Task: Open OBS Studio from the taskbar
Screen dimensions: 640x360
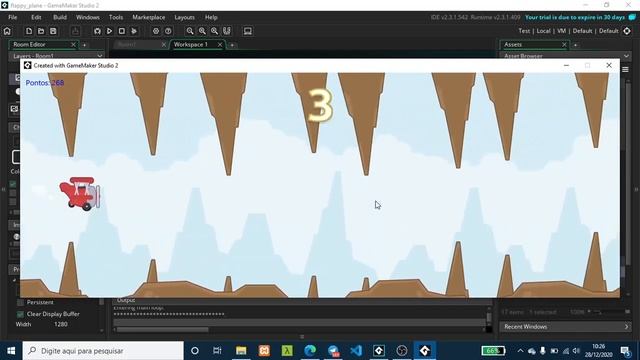Action: point(402,351)
